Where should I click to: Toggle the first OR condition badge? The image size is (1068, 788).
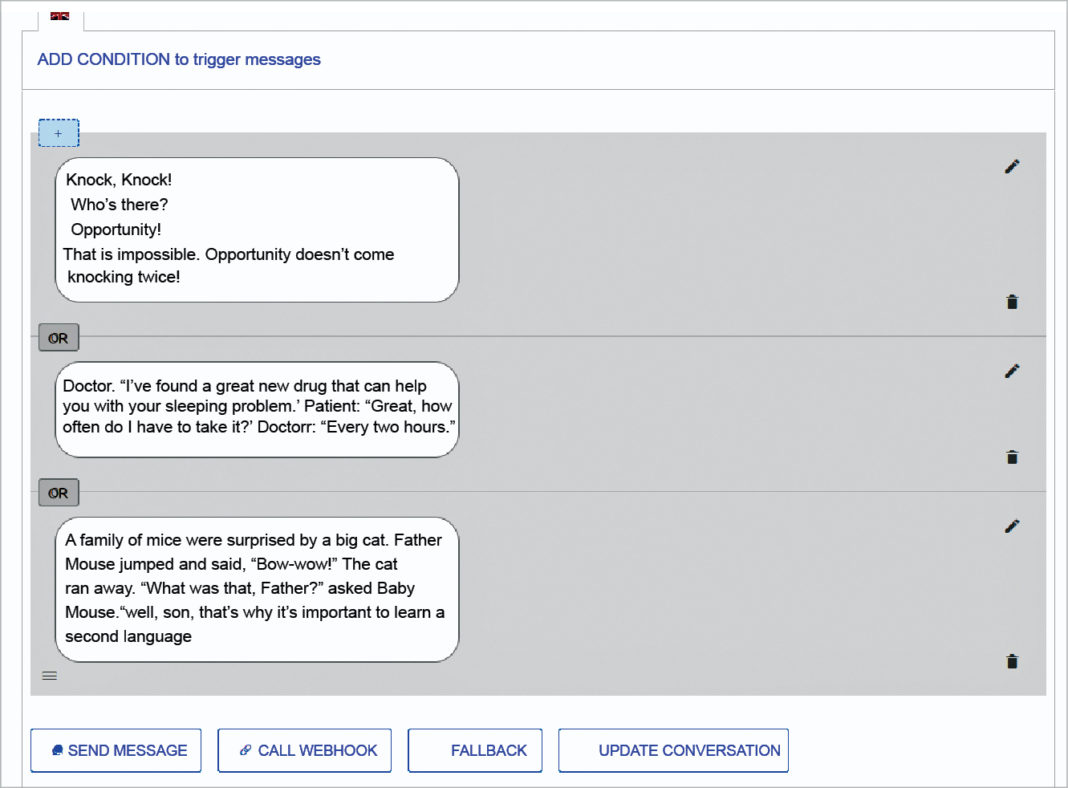pos(57,337)
